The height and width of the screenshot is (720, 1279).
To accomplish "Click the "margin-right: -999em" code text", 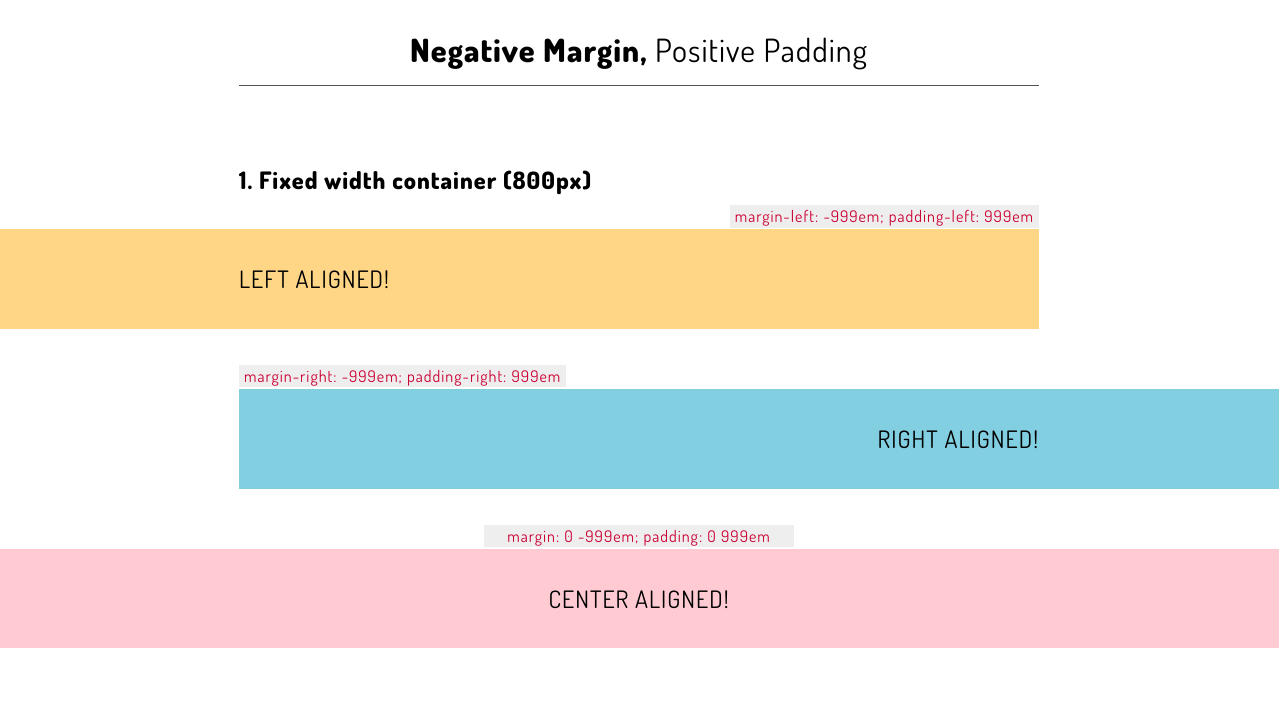I will (x=319, y=377).
